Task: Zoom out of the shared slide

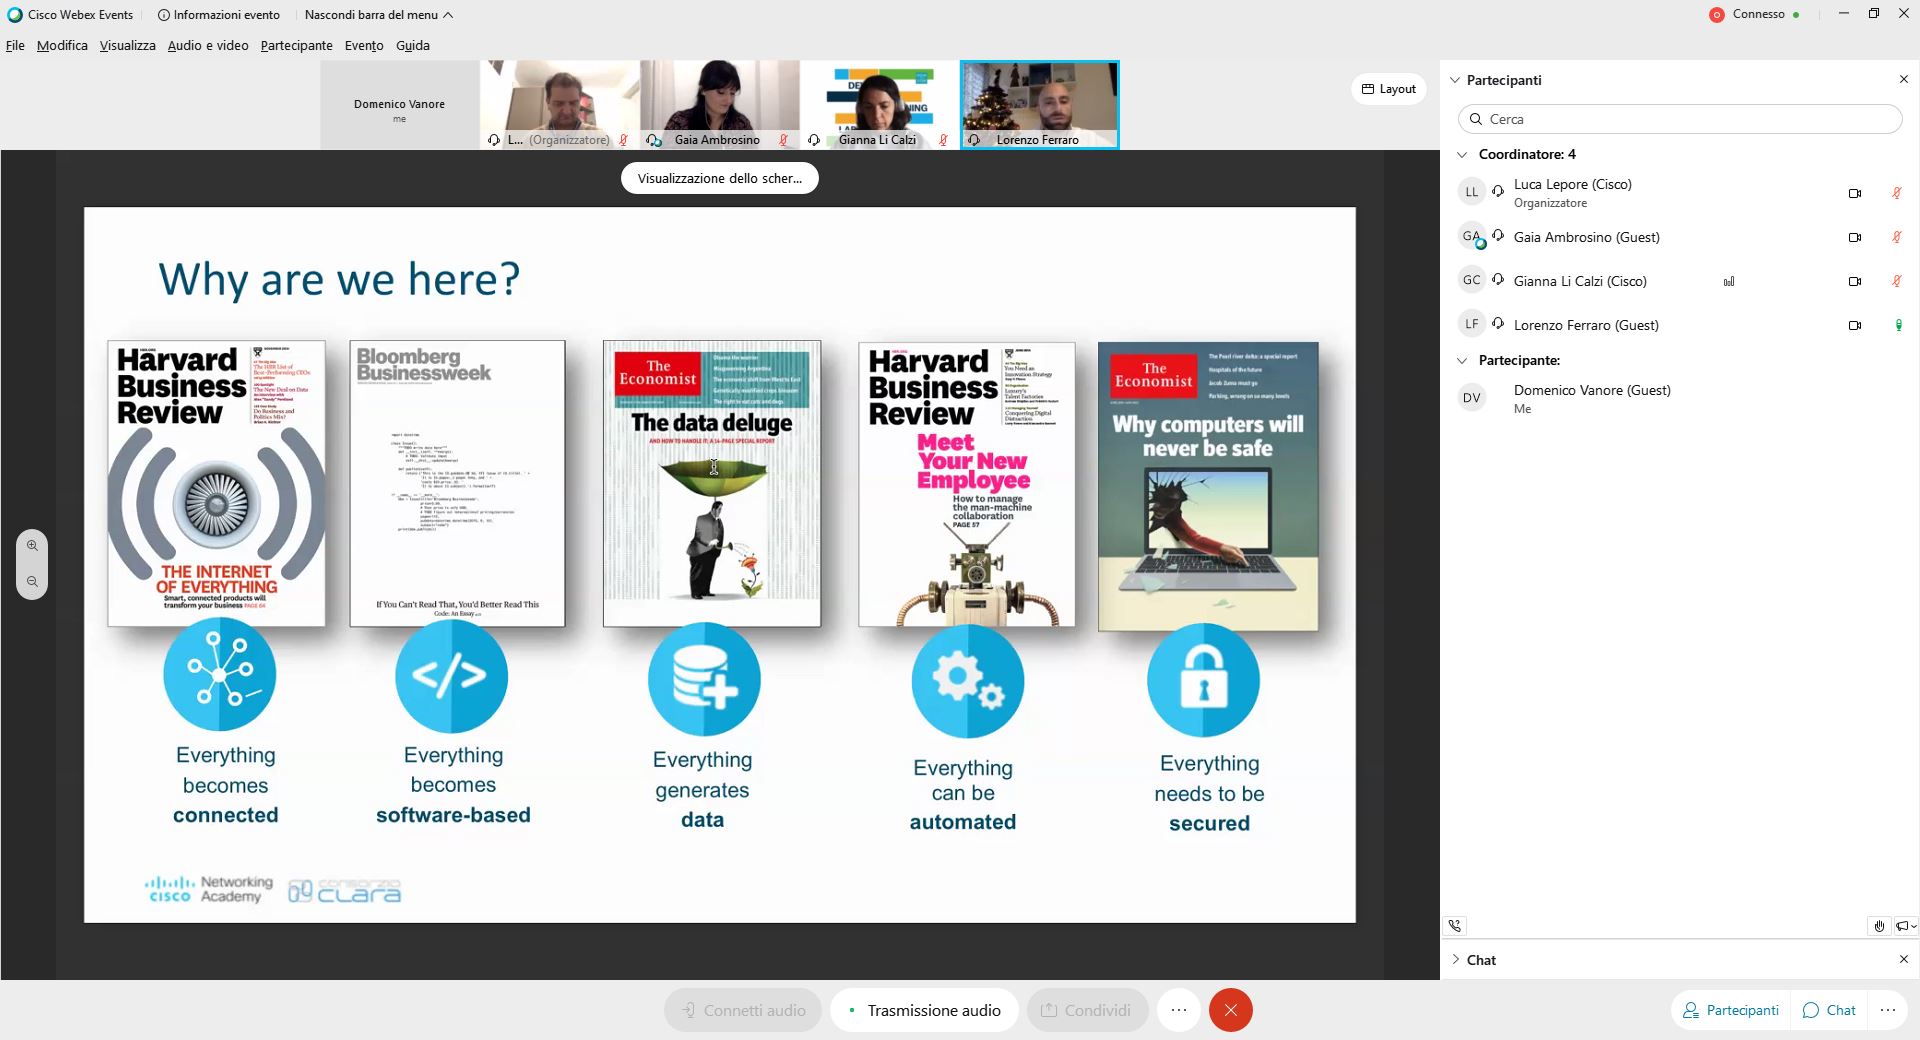Action: [x=32, y=582]
